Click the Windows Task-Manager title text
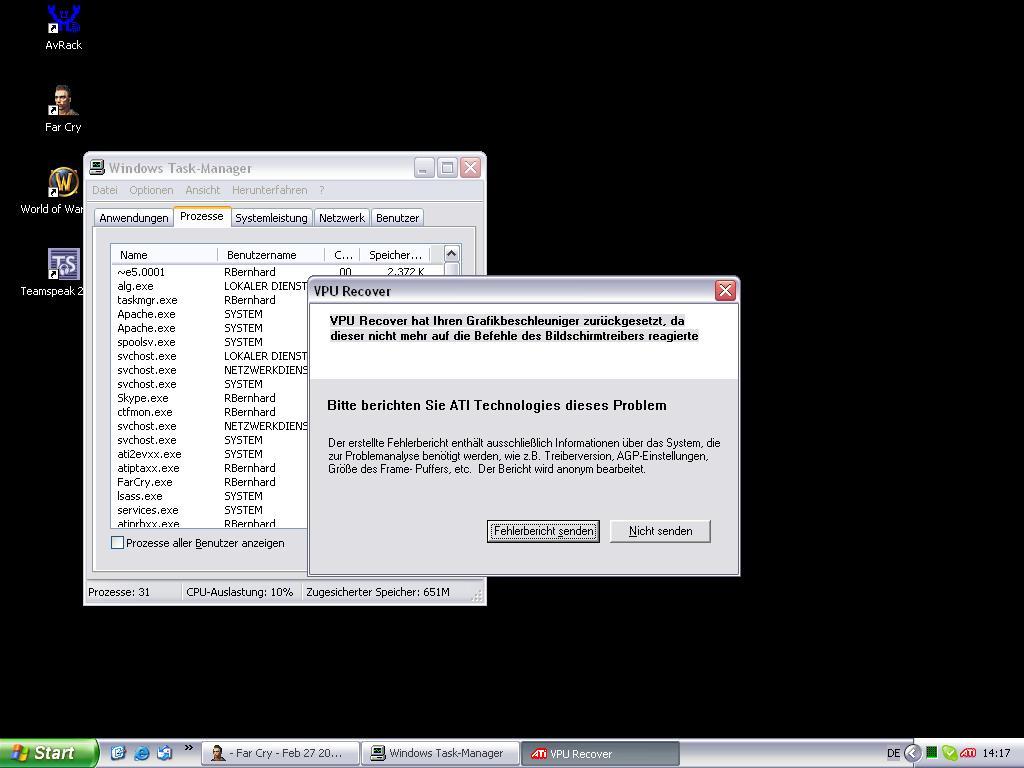 (180, 168)
